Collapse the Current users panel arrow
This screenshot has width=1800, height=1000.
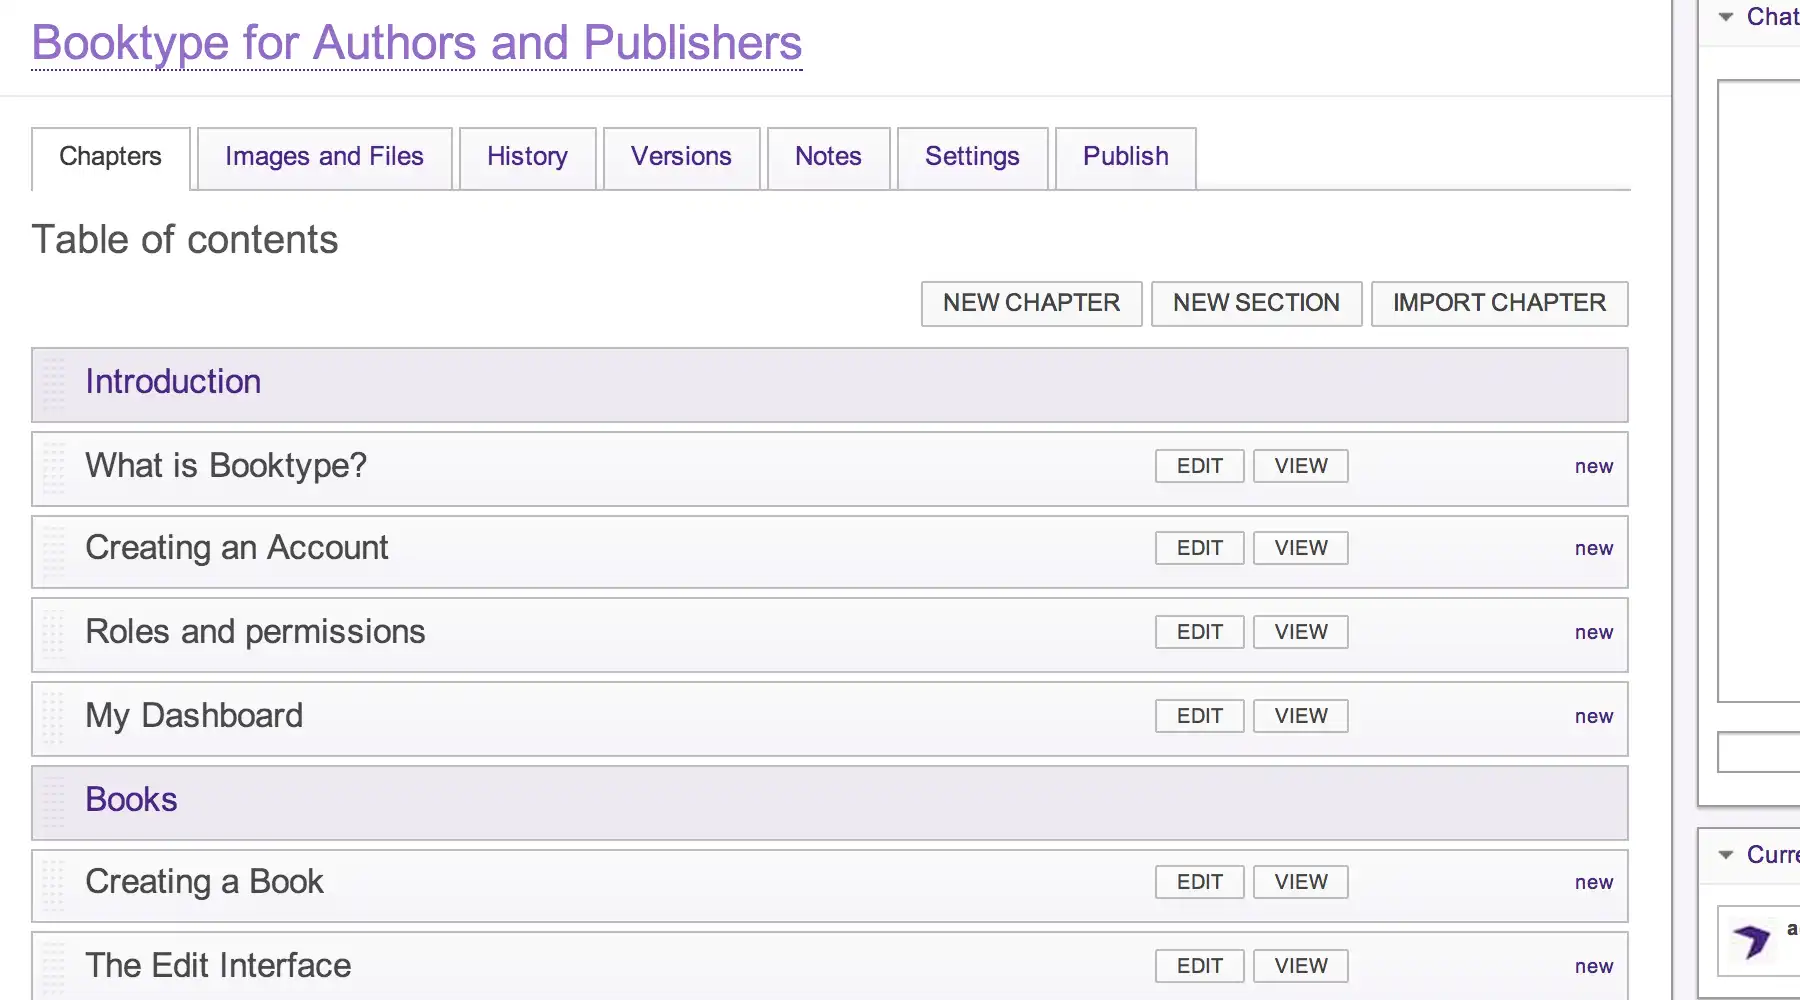(1726, 855)
